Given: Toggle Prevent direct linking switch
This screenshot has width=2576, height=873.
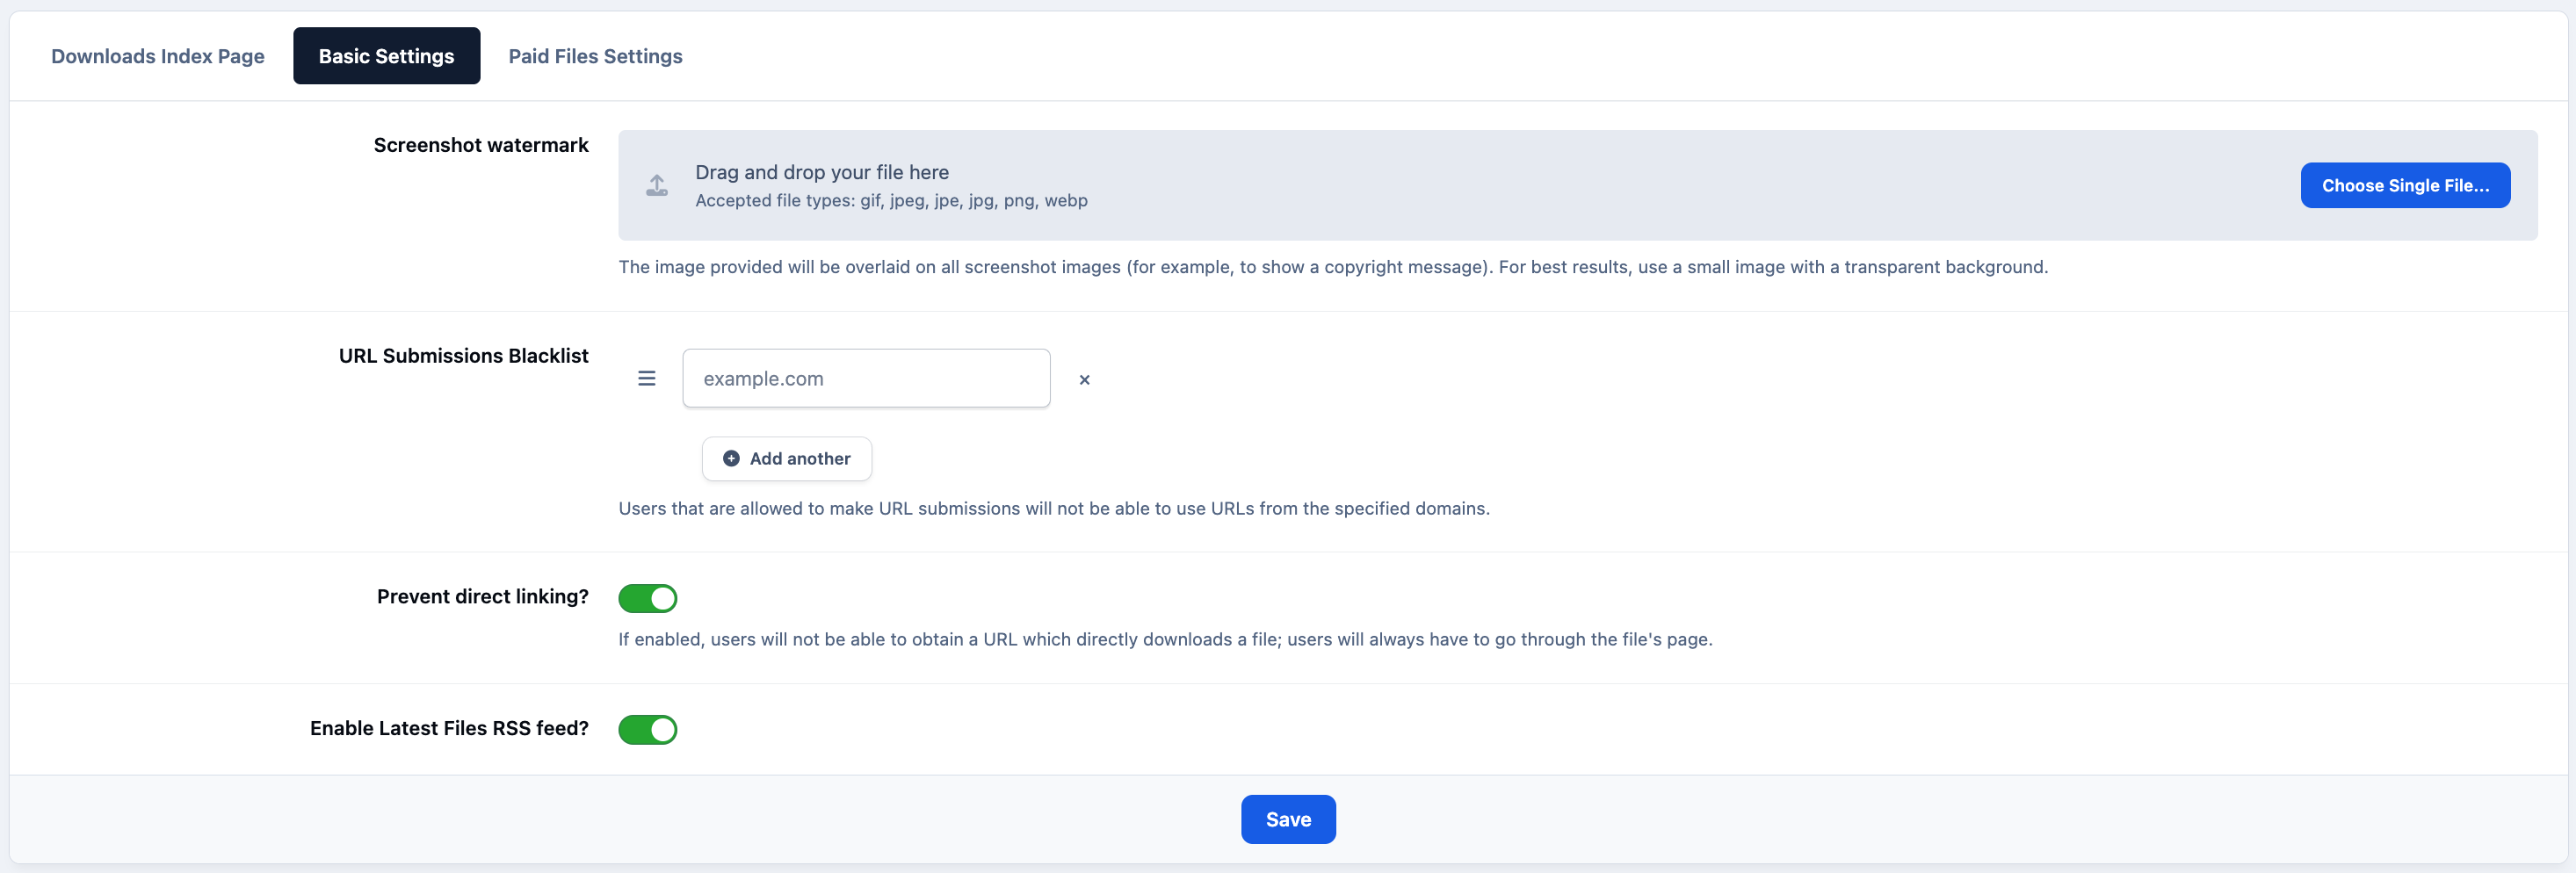Looking at the screenshot, I should point(647,598).
